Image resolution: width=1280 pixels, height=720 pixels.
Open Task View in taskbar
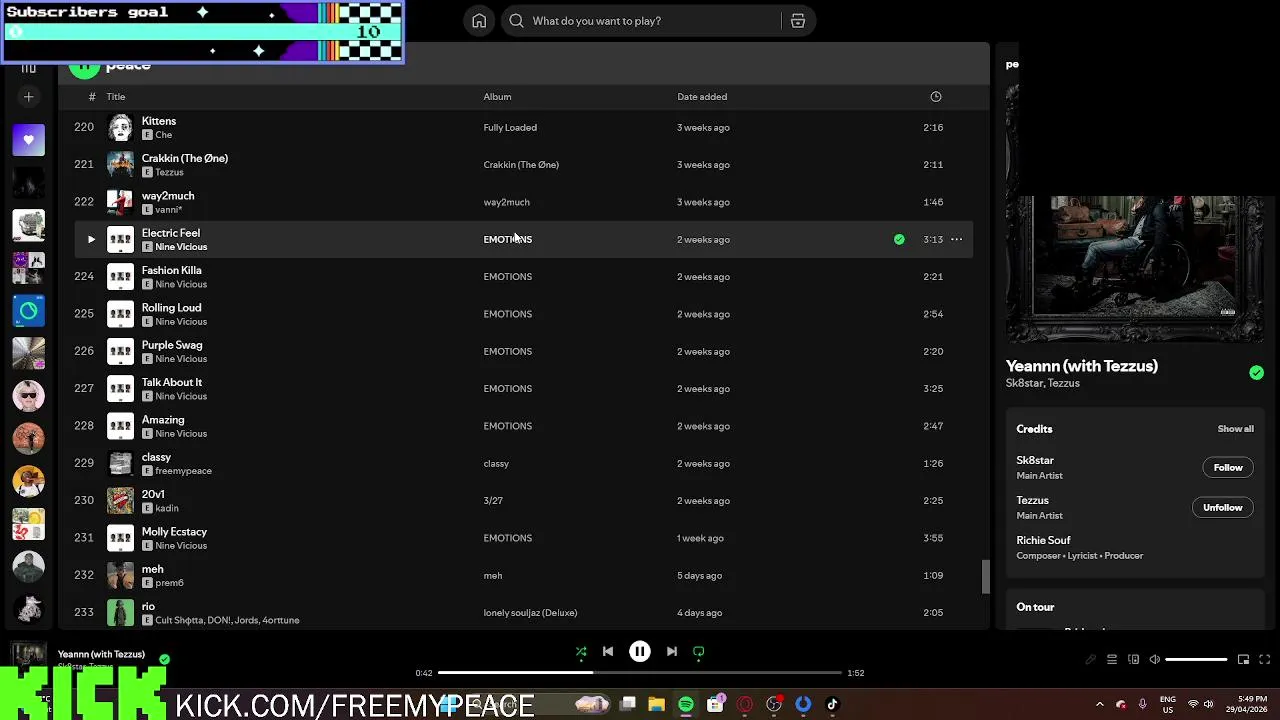[627, 705]
